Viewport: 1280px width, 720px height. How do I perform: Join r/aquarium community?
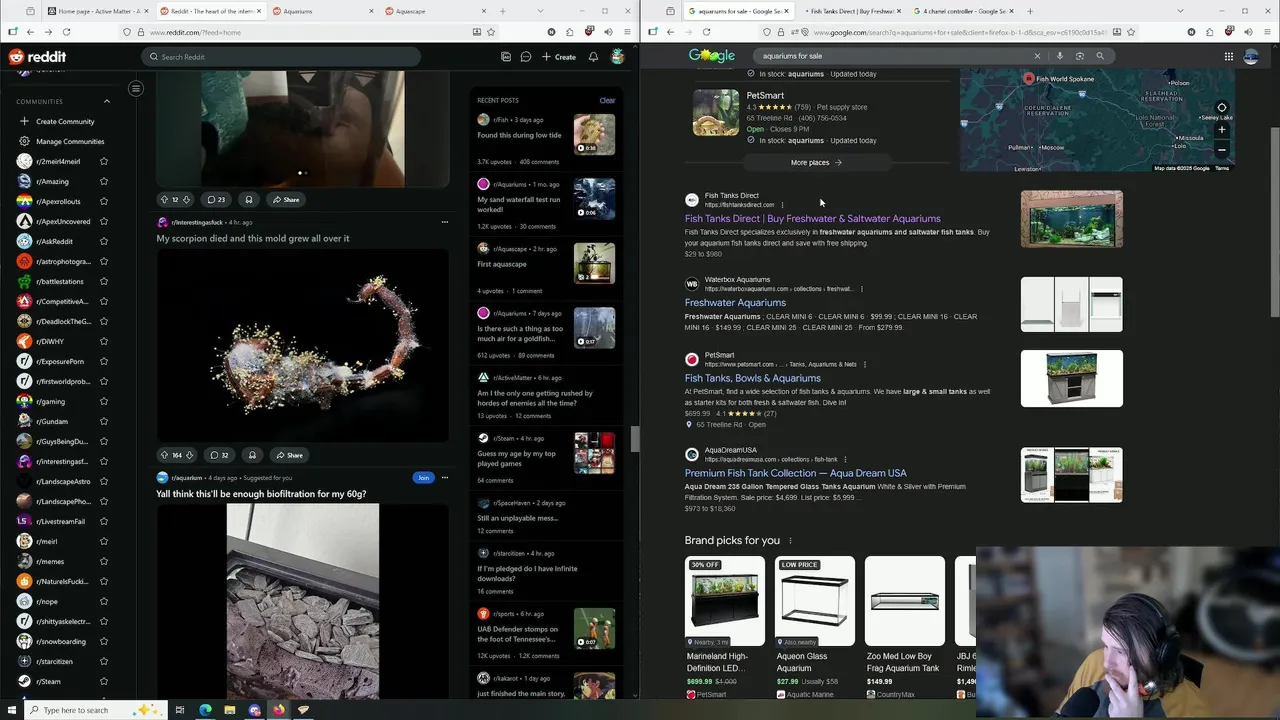point(423,478)
